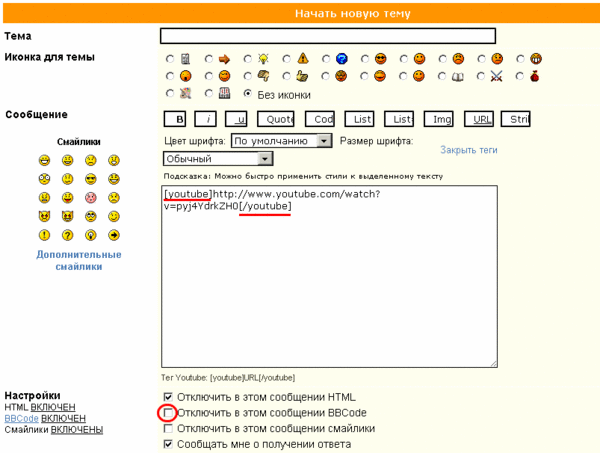The height and width of the screenshot is (453, 600).
Task: Open the 'Дополнительные смайлики' link
Action: coord(78,260)
